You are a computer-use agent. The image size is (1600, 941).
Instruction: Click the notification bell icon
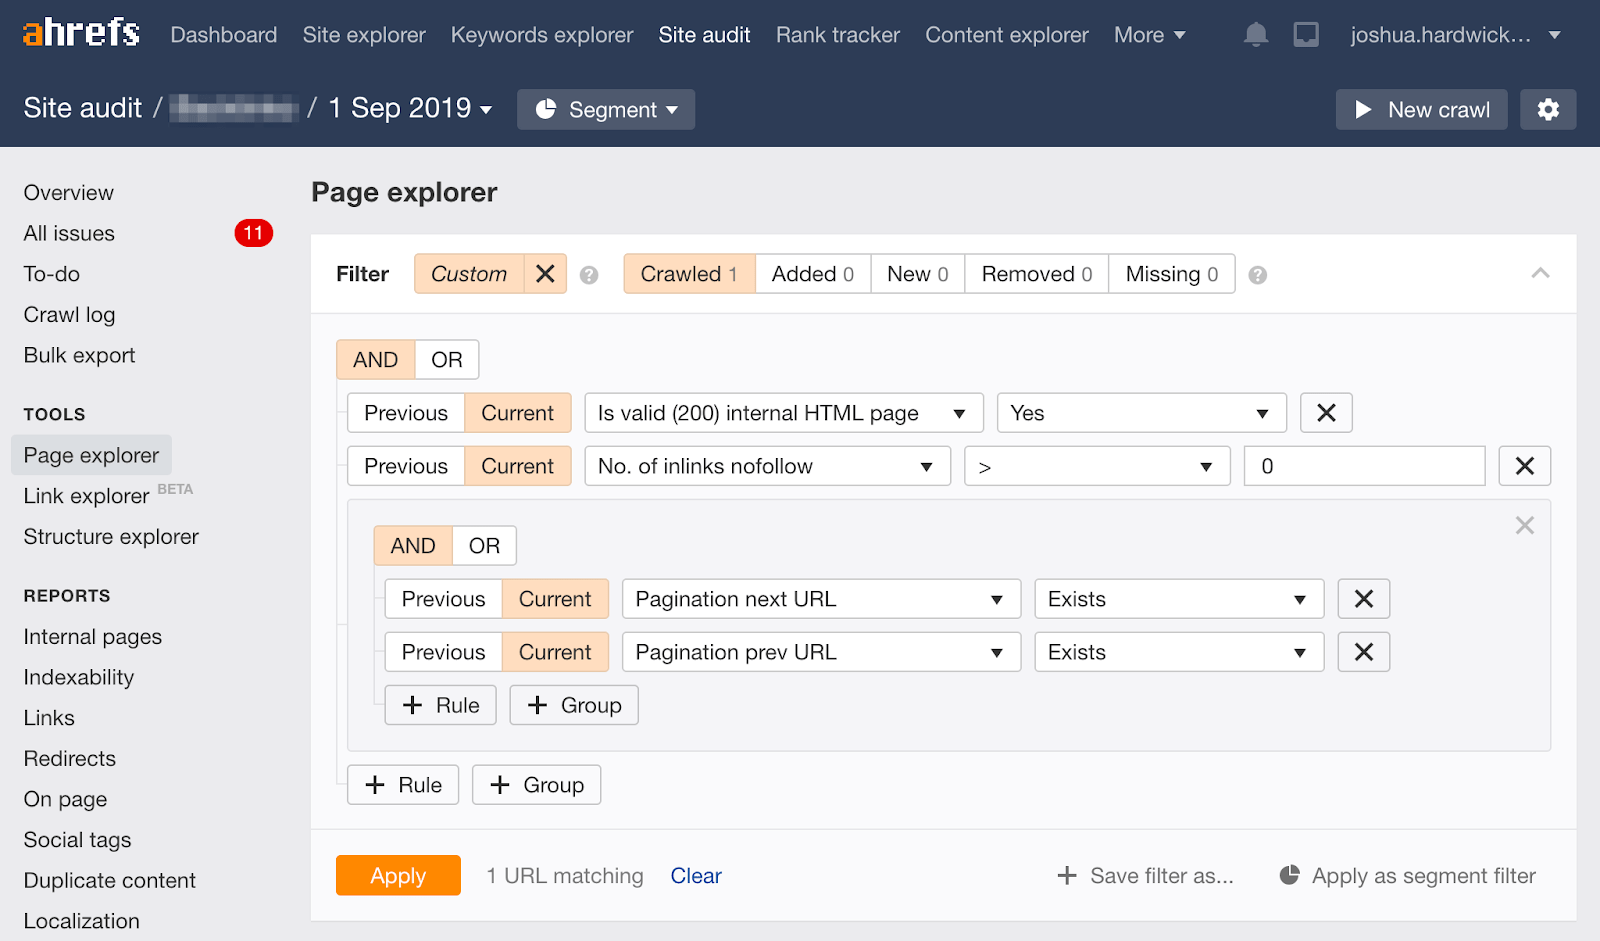(1256, 33)
